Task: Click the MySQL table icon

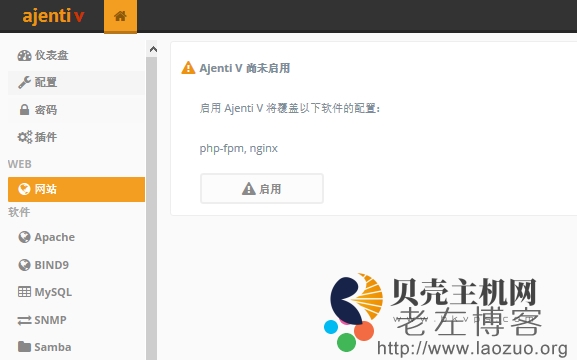Action: click(24, 292)
